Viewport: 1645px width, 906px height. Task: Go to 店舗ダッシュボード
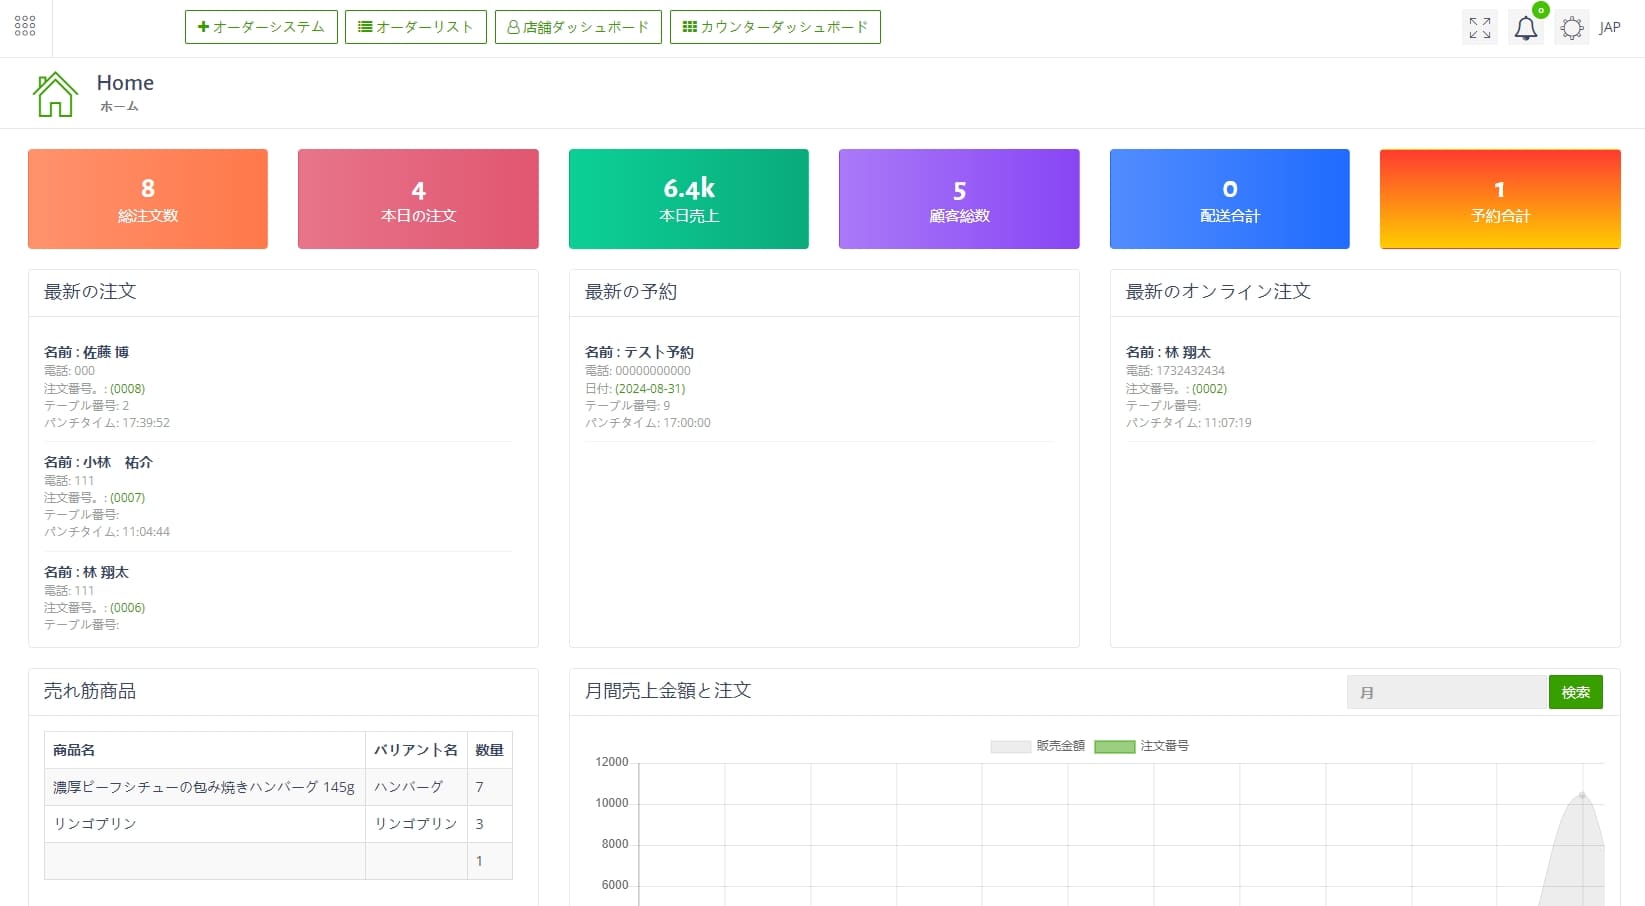[578, 27]
